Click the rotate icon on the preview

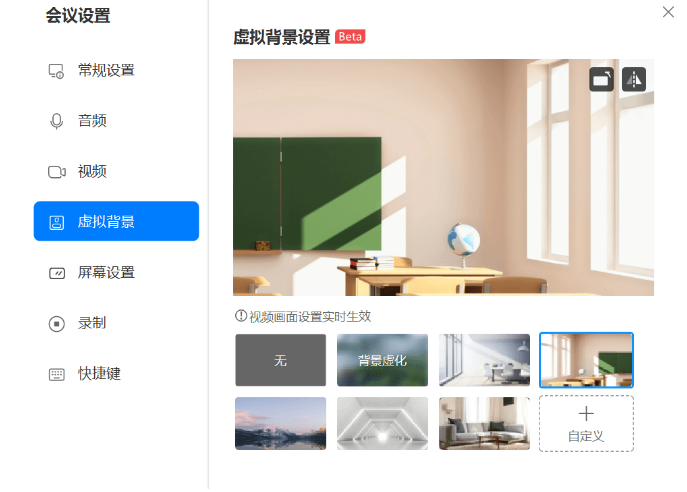click(601, 79)
